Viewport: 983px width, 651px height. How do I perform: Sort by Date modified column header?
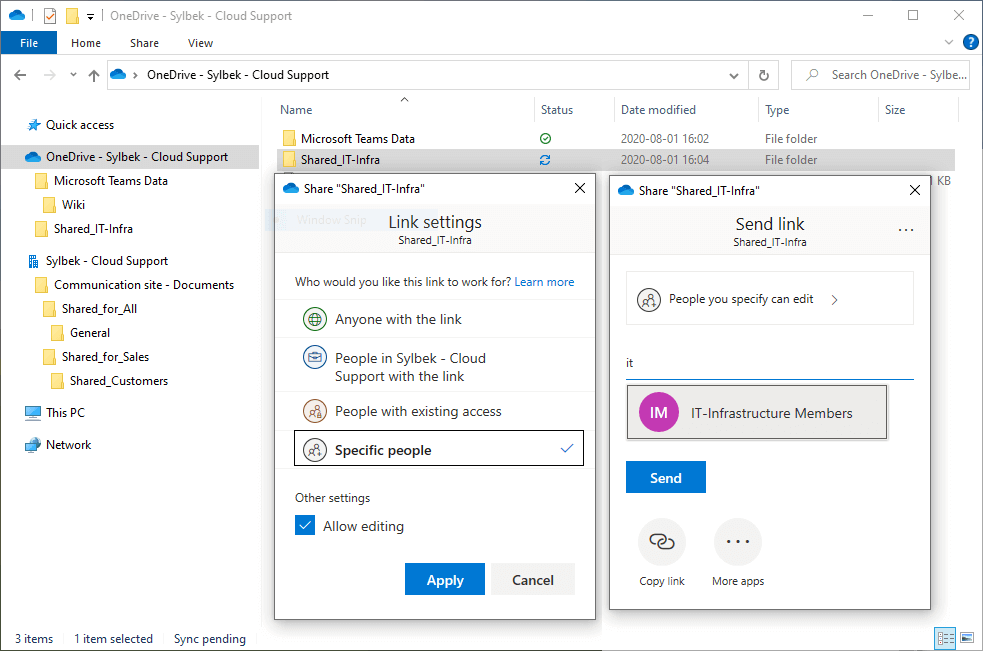[x=658, y=110]
